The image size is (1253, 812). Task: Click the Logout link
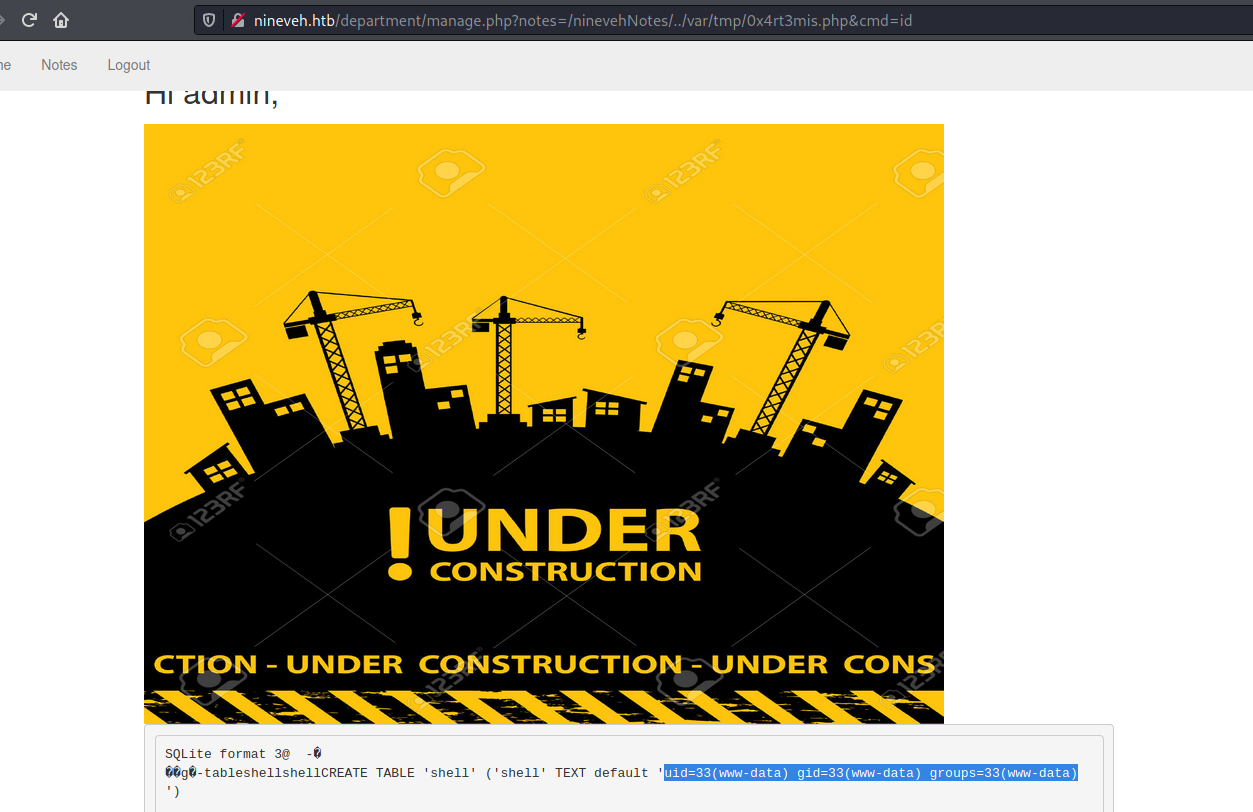click(x=129, y=65)
